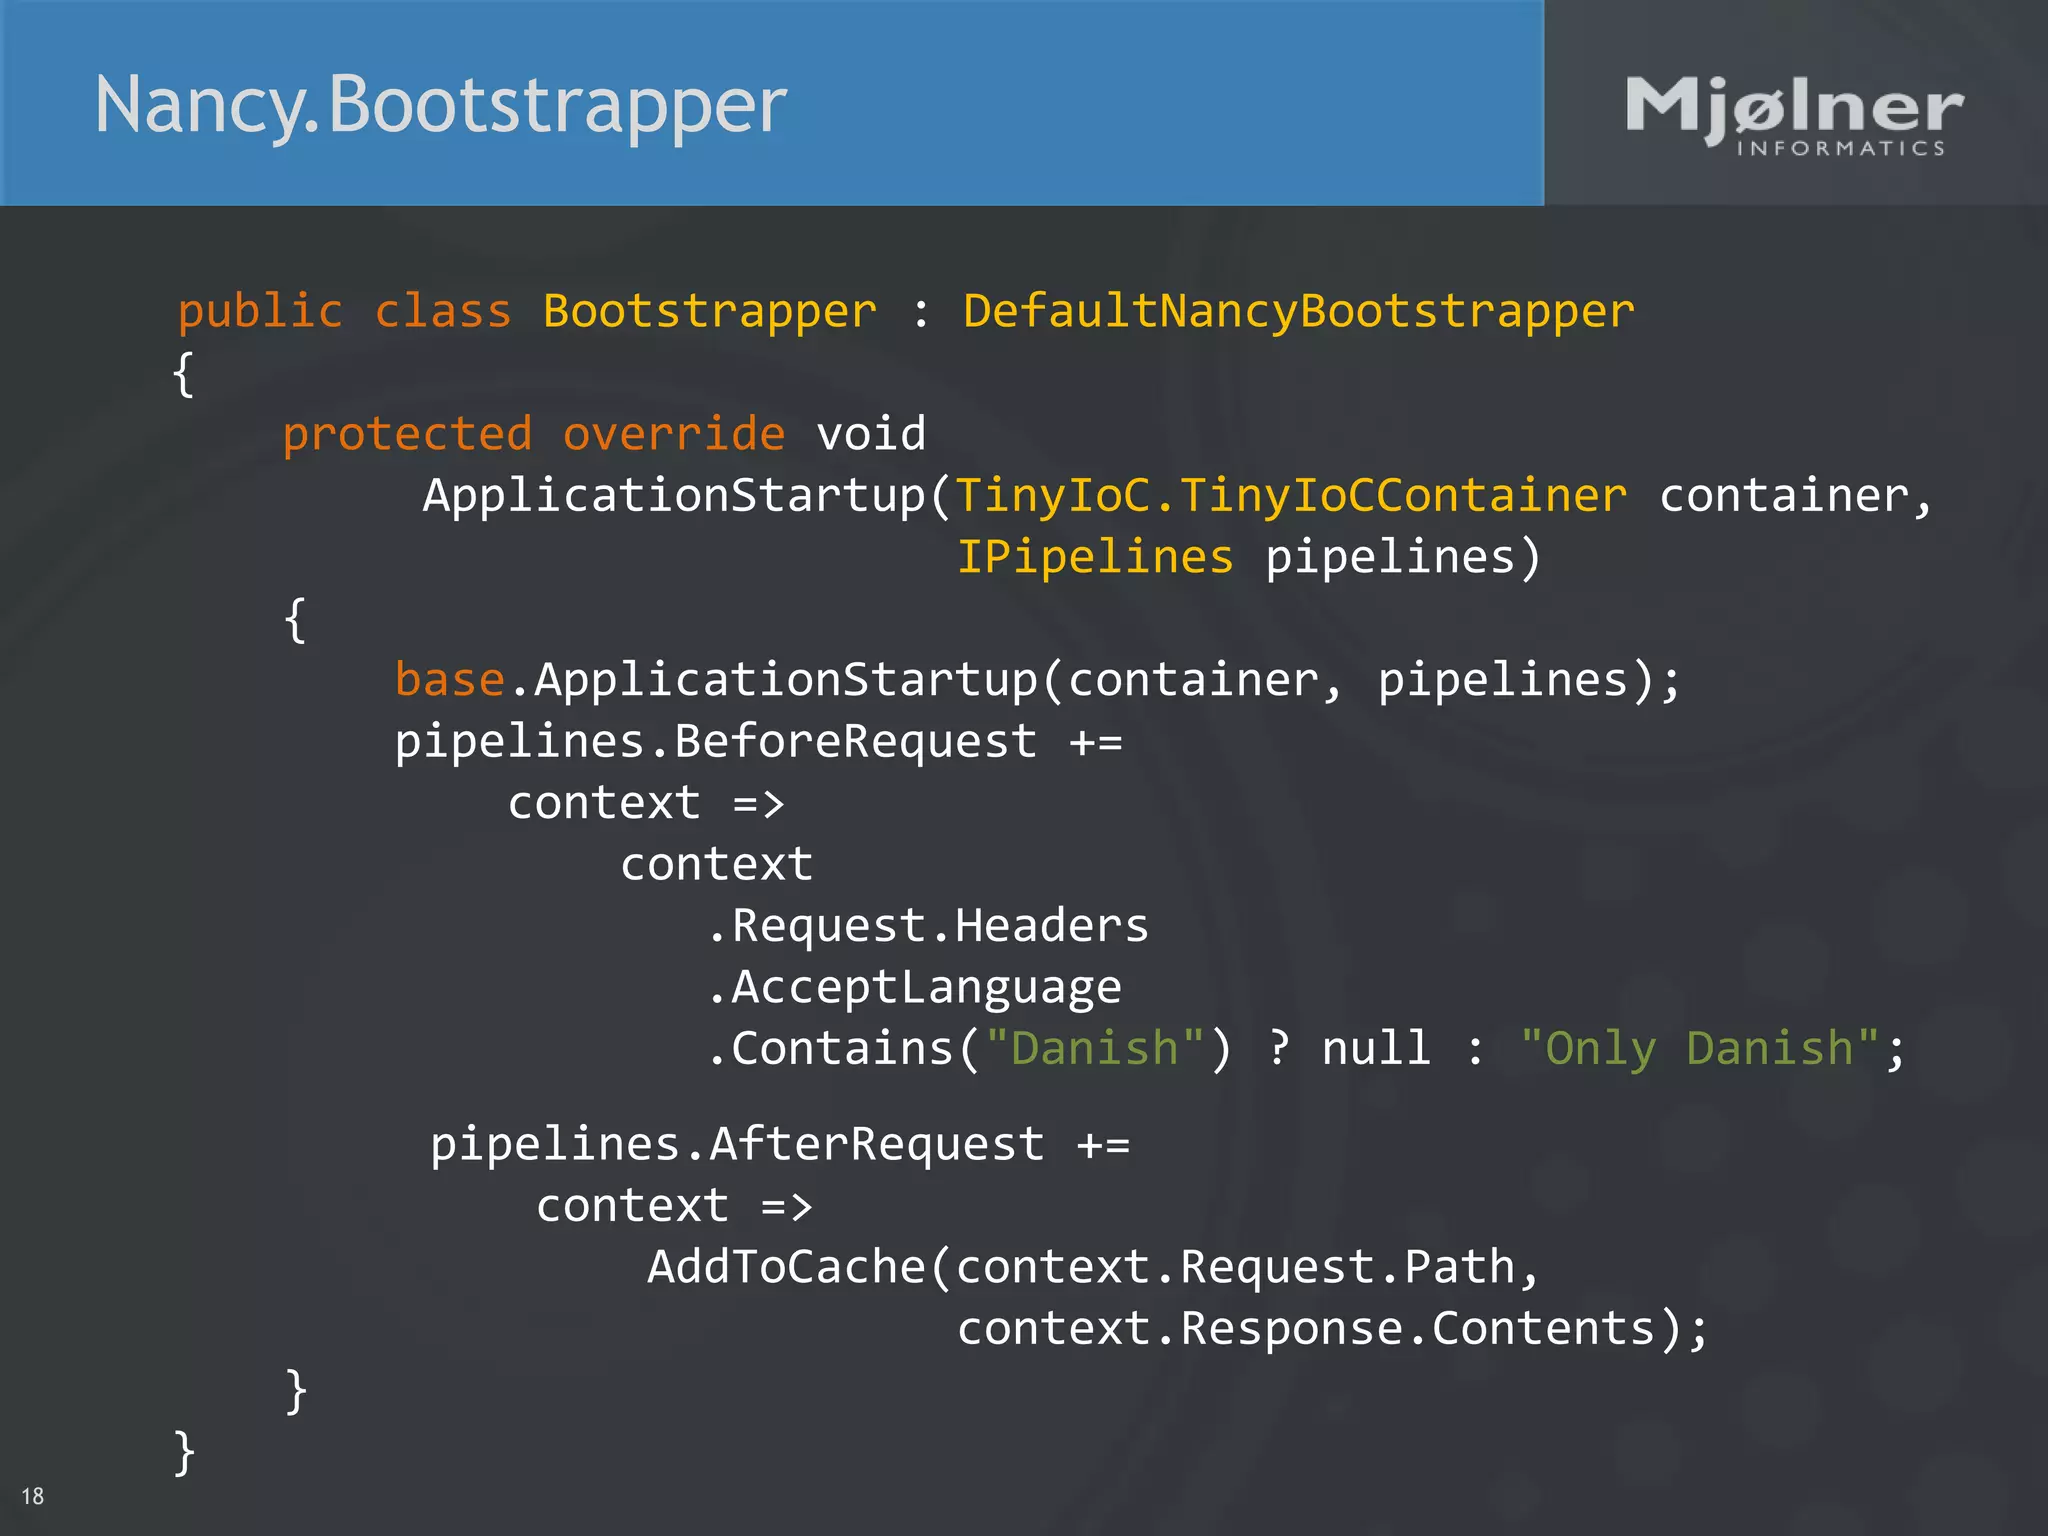Click 'context =>' under BeforeRequest
The image size is (2048, 1536).
tap(646, 803)
